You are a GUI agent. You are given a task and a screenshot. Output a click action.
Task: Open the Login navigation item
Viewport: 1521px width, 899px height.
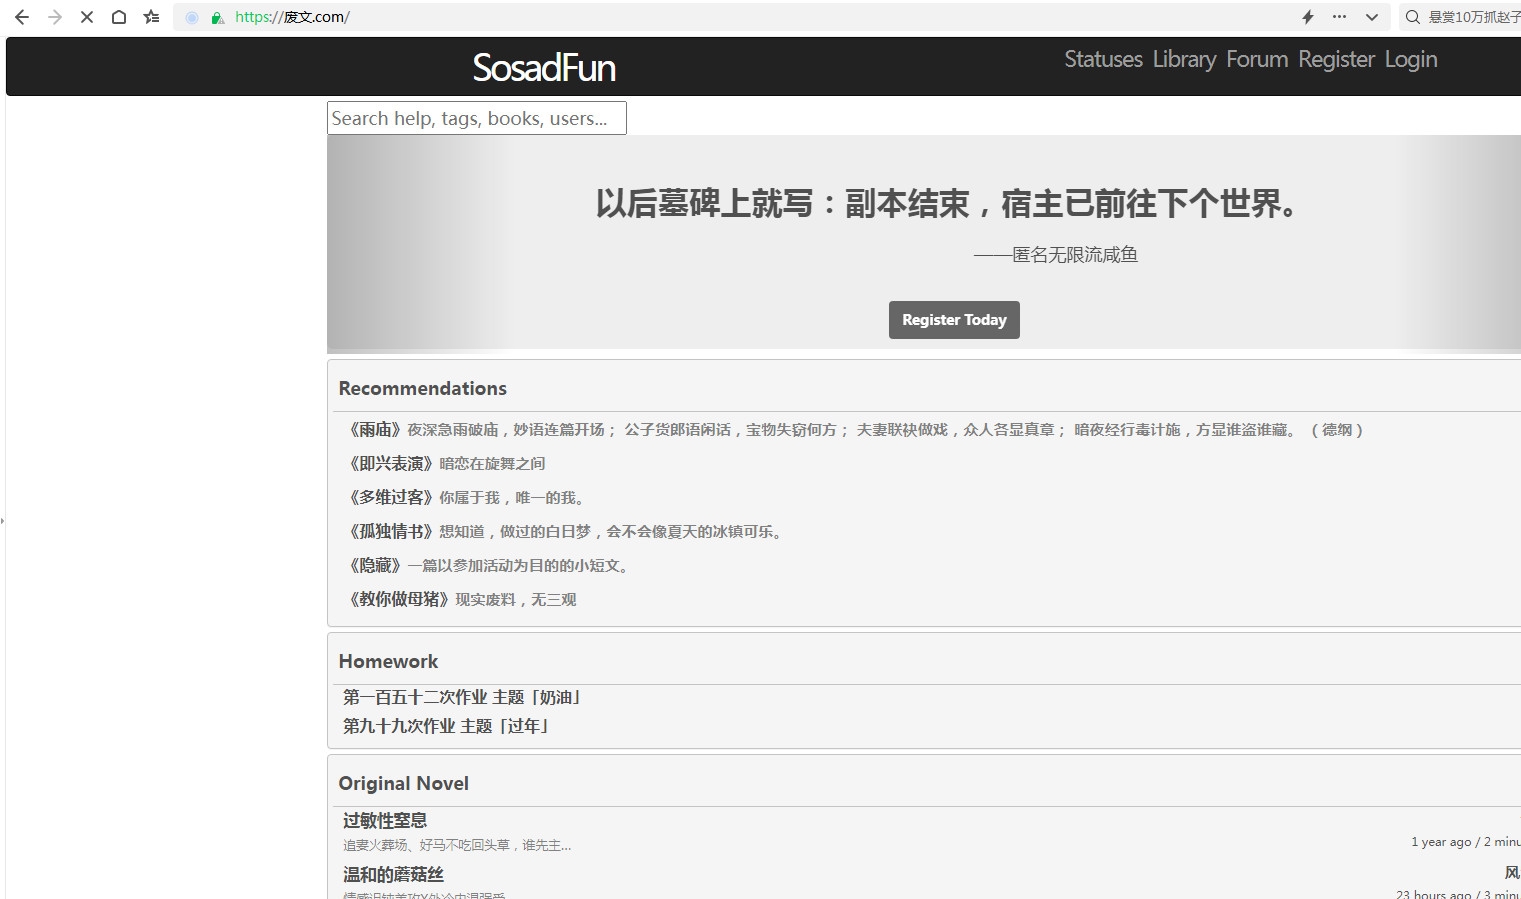1411,59
